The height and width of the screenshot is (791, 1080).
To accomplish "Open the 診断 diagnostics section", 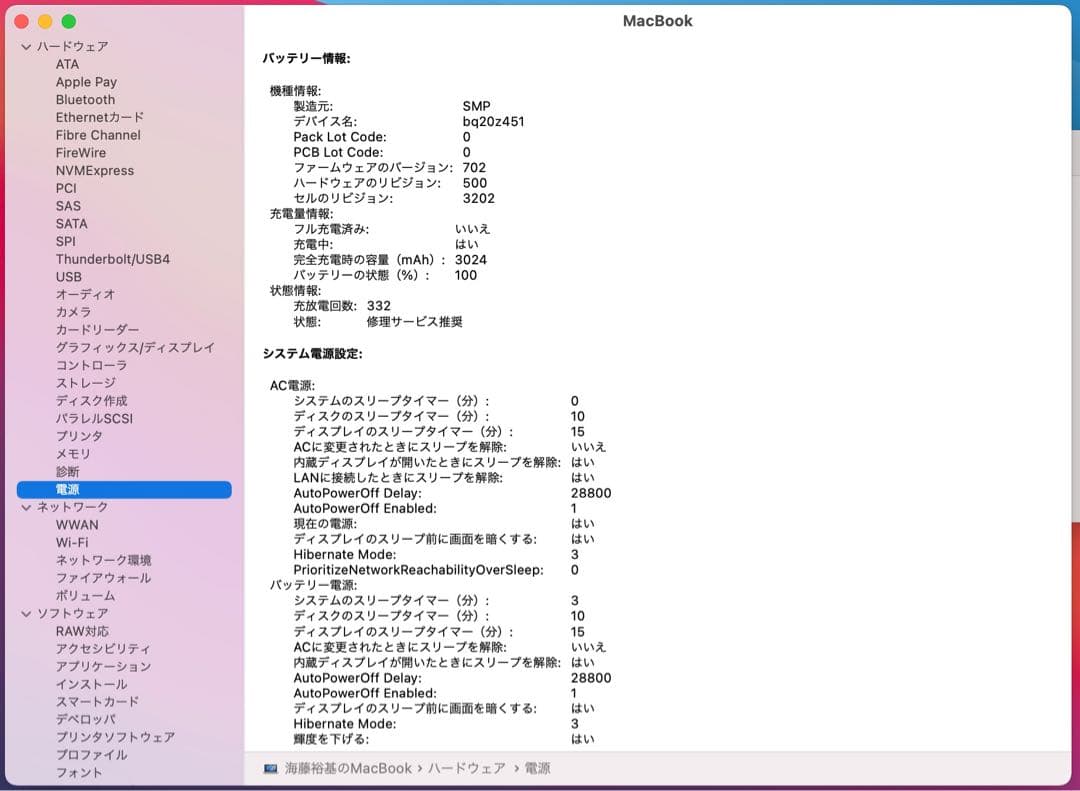I will coord(67,471).
